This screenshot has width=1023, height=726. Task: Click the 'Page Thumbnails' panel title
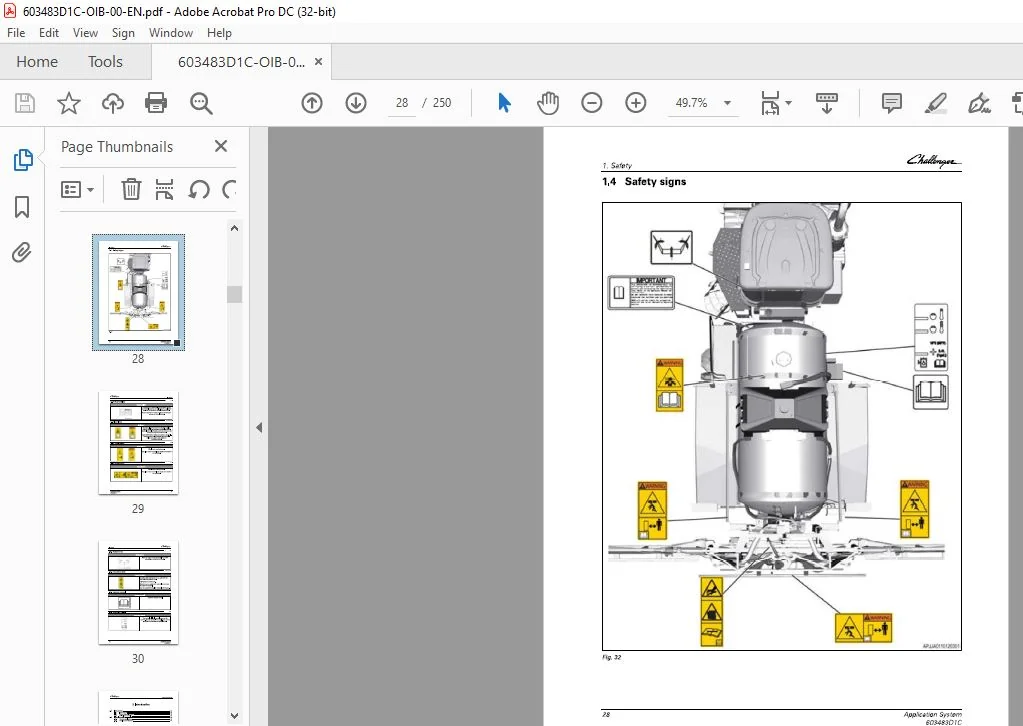coord(117,147)
